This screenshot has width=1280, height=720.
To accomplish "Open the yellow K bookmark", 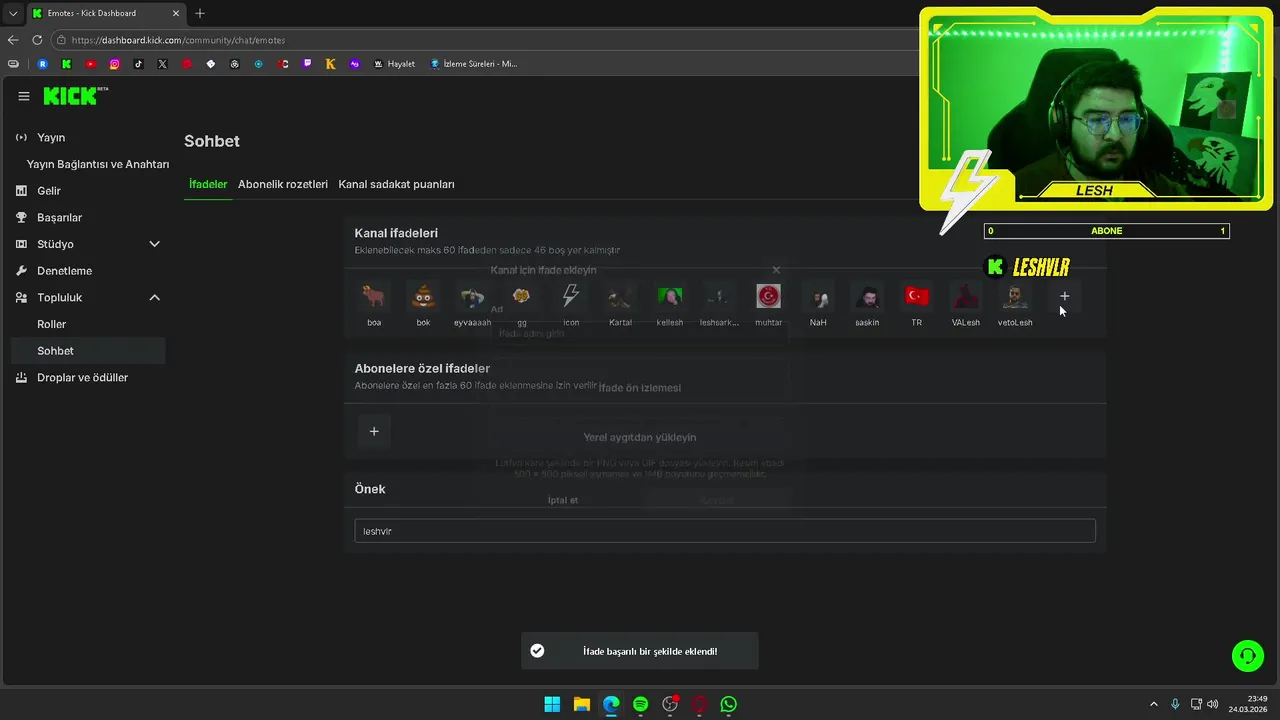I will [x=331, y=64].
